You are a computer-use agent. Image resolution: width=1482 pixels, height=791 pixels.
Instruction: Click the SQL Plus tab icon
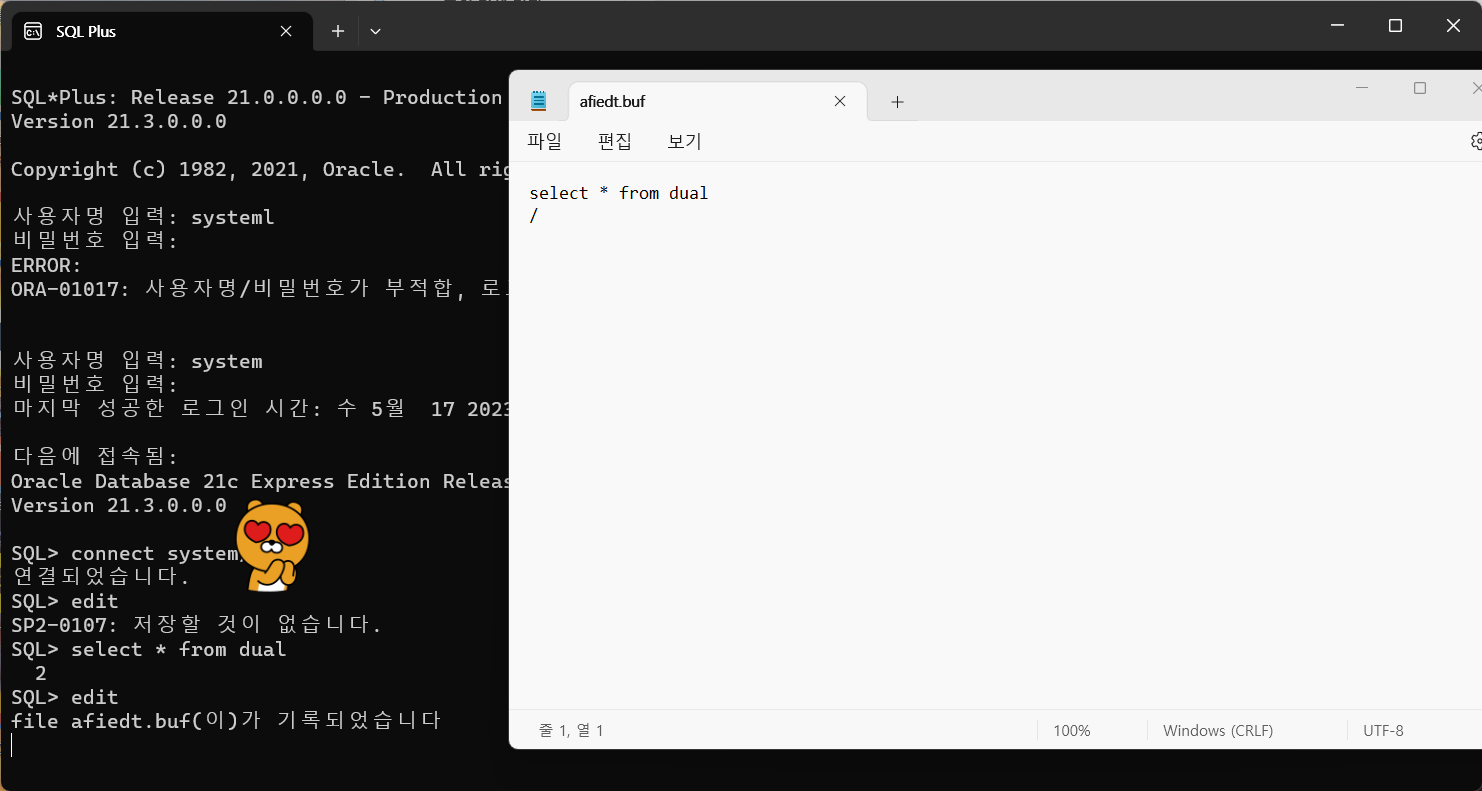33,31
